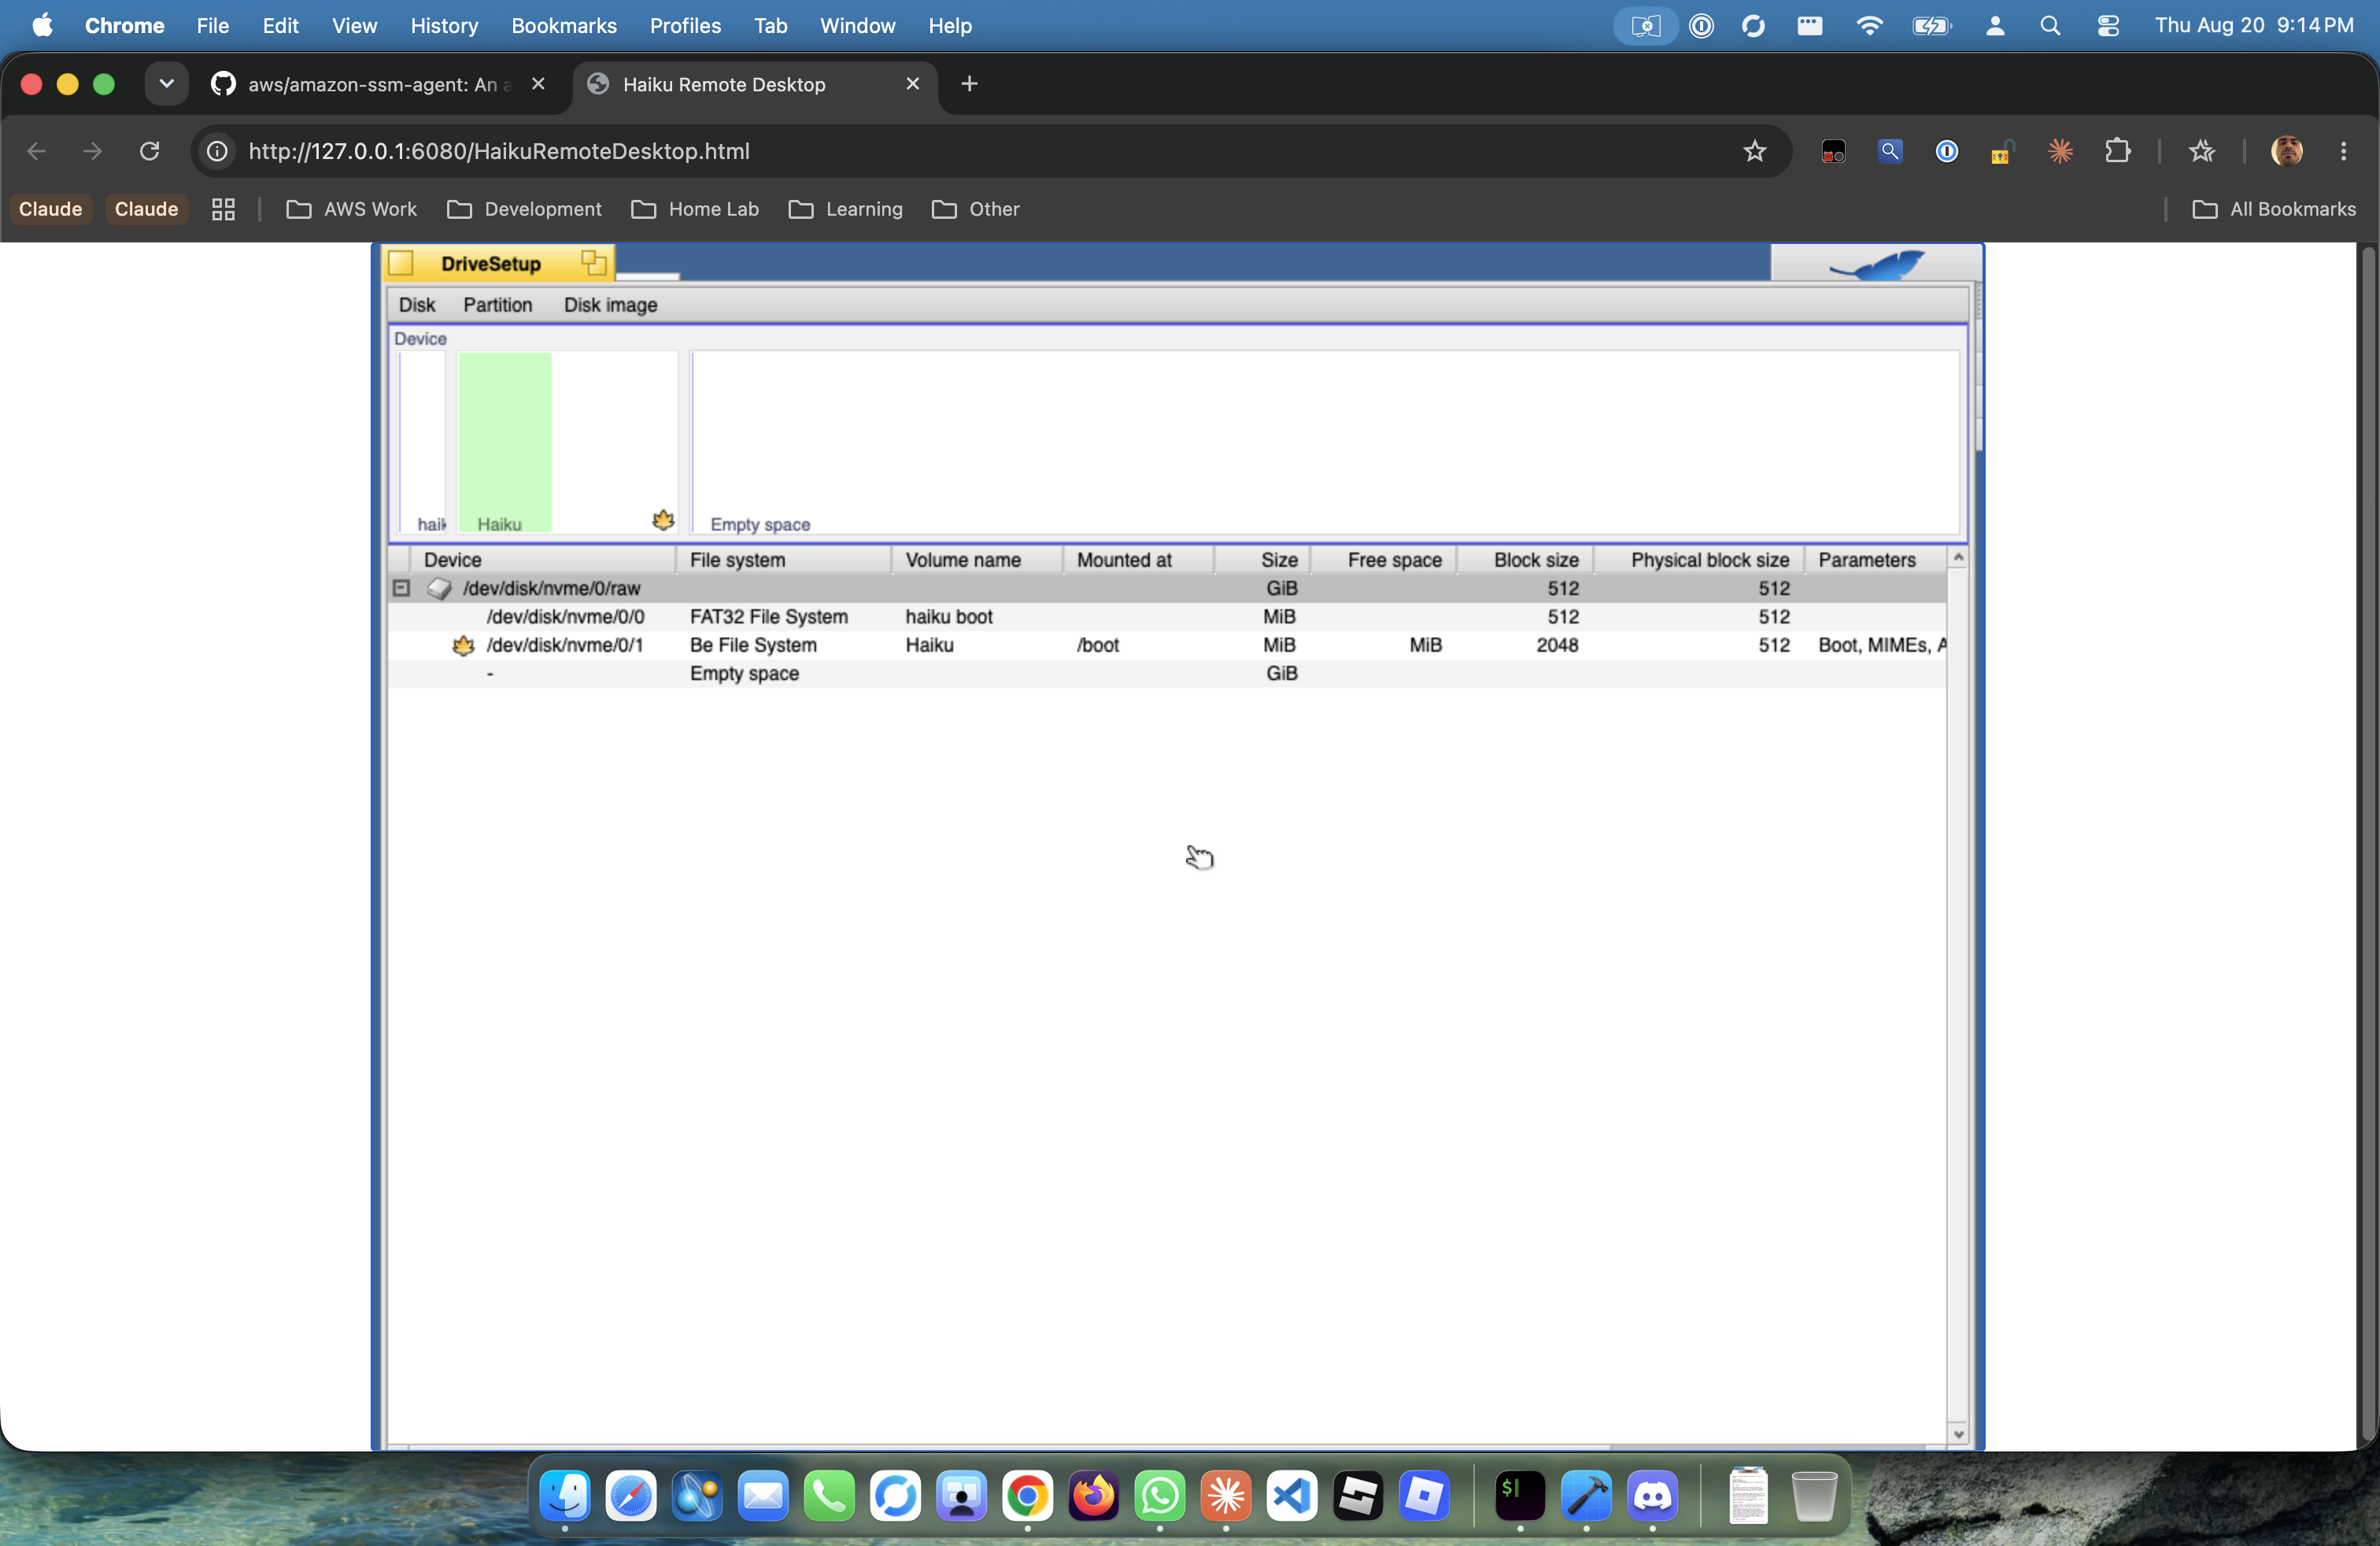Open the Chrome apps grid icon
Image resolution: width=2380 pixels, height=1546 pixels.
223,209
